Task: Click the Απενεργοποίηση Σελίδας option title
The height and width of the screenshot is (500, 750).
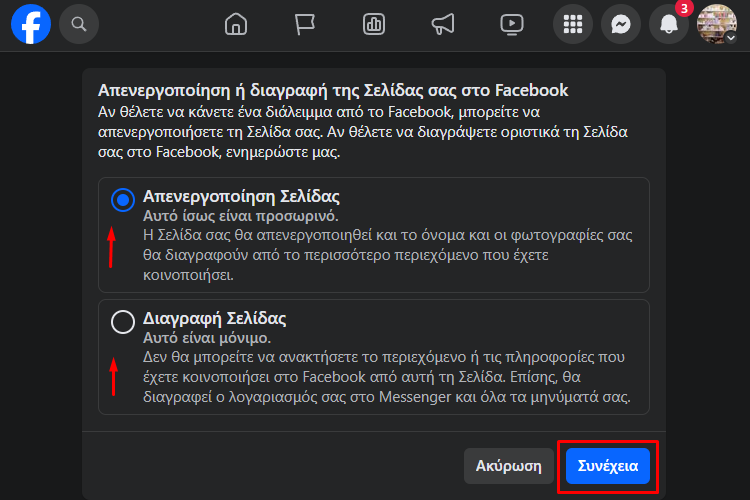Action: [241, 196]
